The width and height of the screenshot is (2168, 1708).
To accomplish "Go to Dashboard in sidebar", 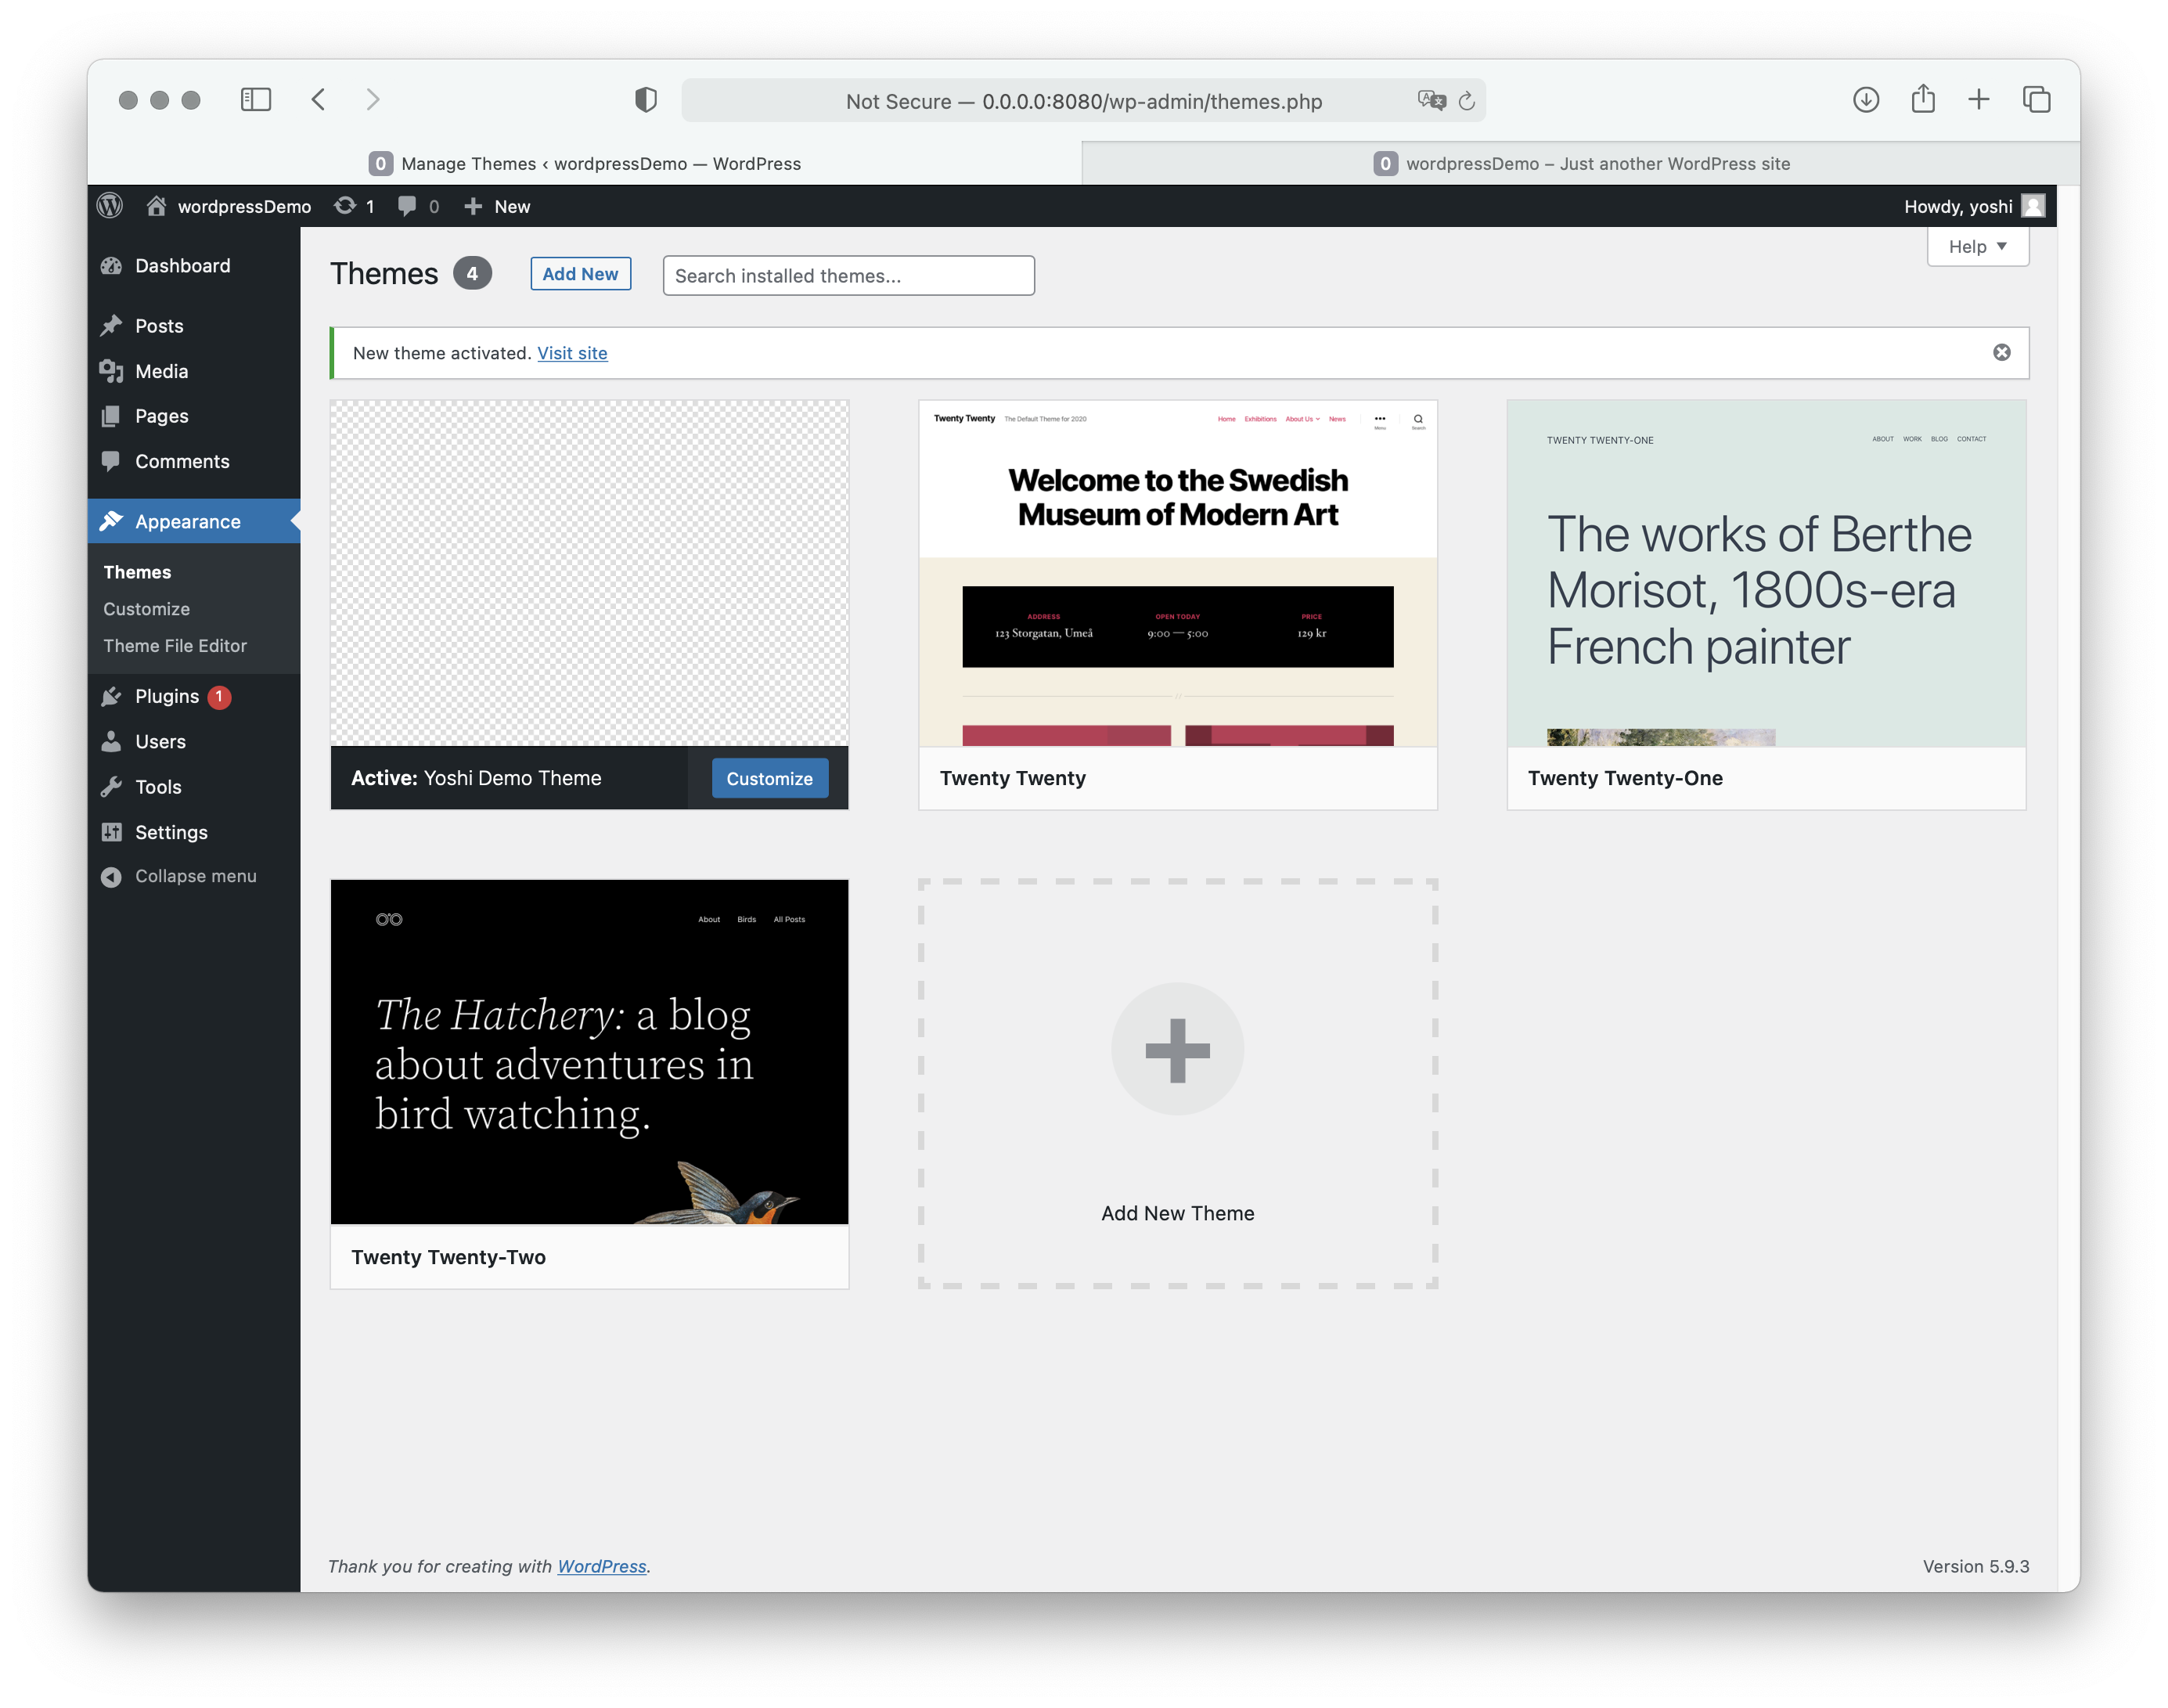I will tap(193, 266).
